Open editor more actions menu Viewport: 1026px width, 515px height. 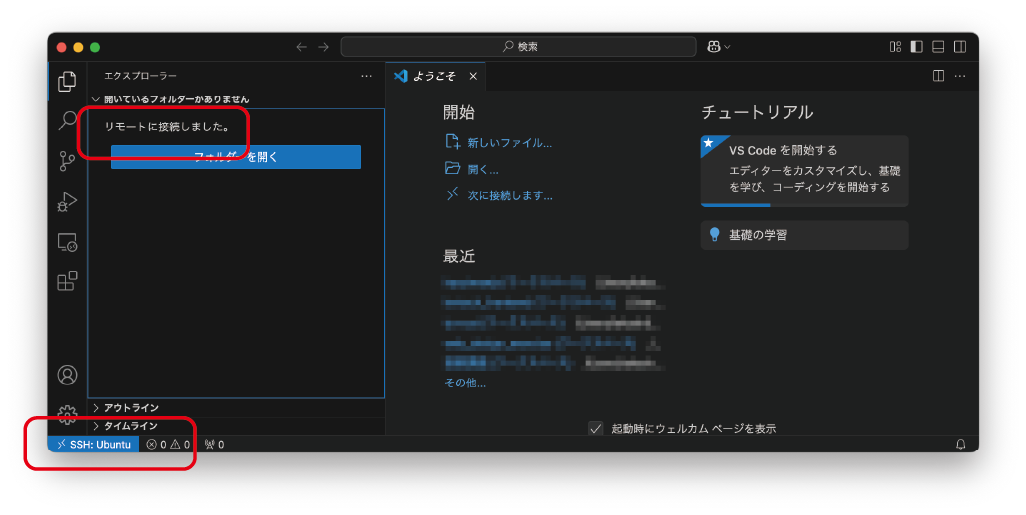[x=960, y=76]
